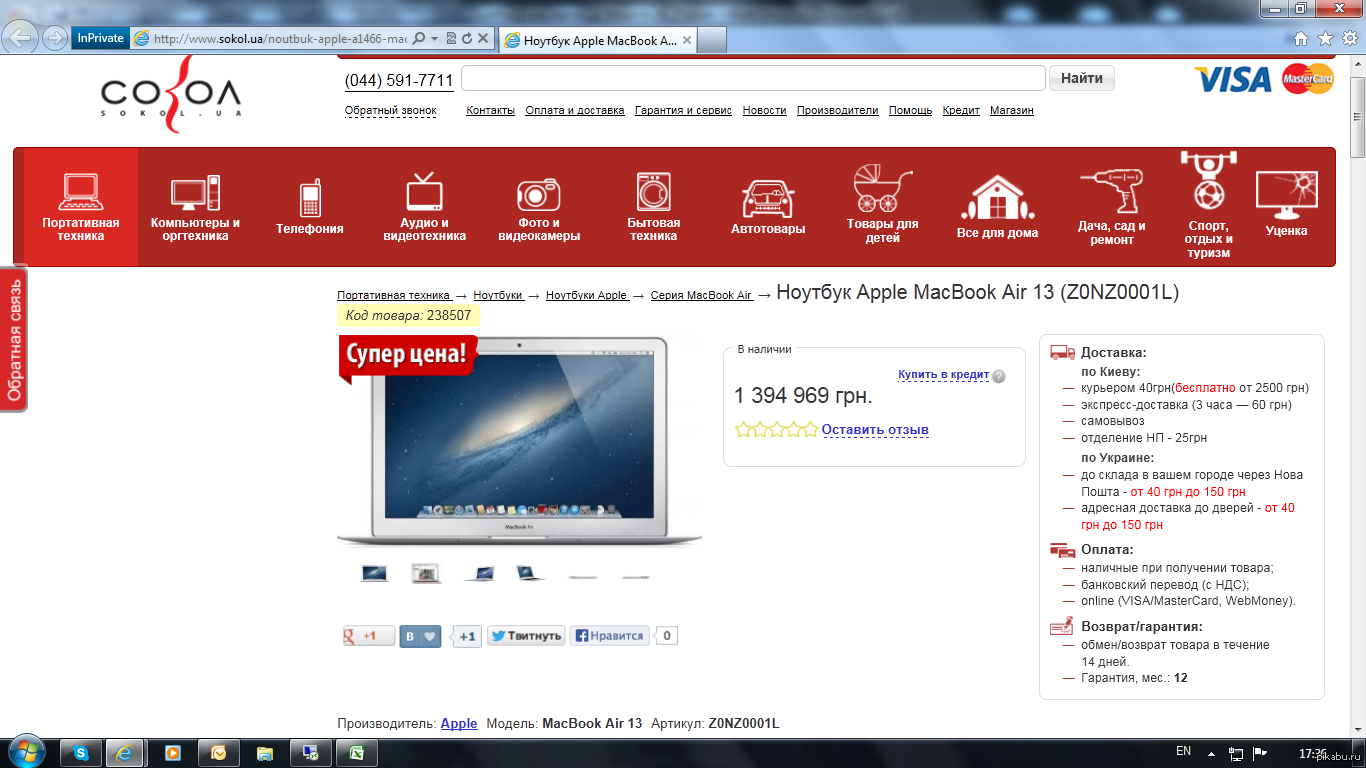Viewport: 1366px width, 768px height.
Task: Open the Favorites star icon
Action: pyautogui.click(x=1325, y=38)
